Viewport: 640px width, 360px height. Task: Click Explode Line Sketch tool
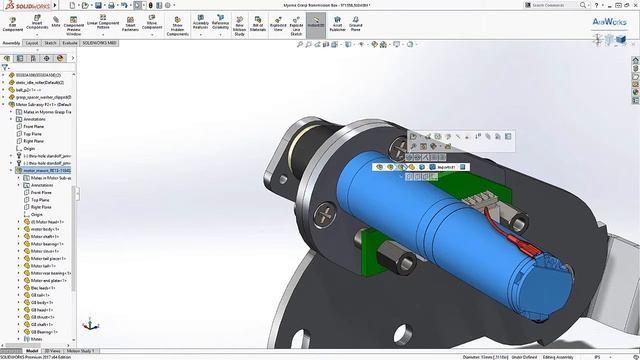tap(296, 26)
